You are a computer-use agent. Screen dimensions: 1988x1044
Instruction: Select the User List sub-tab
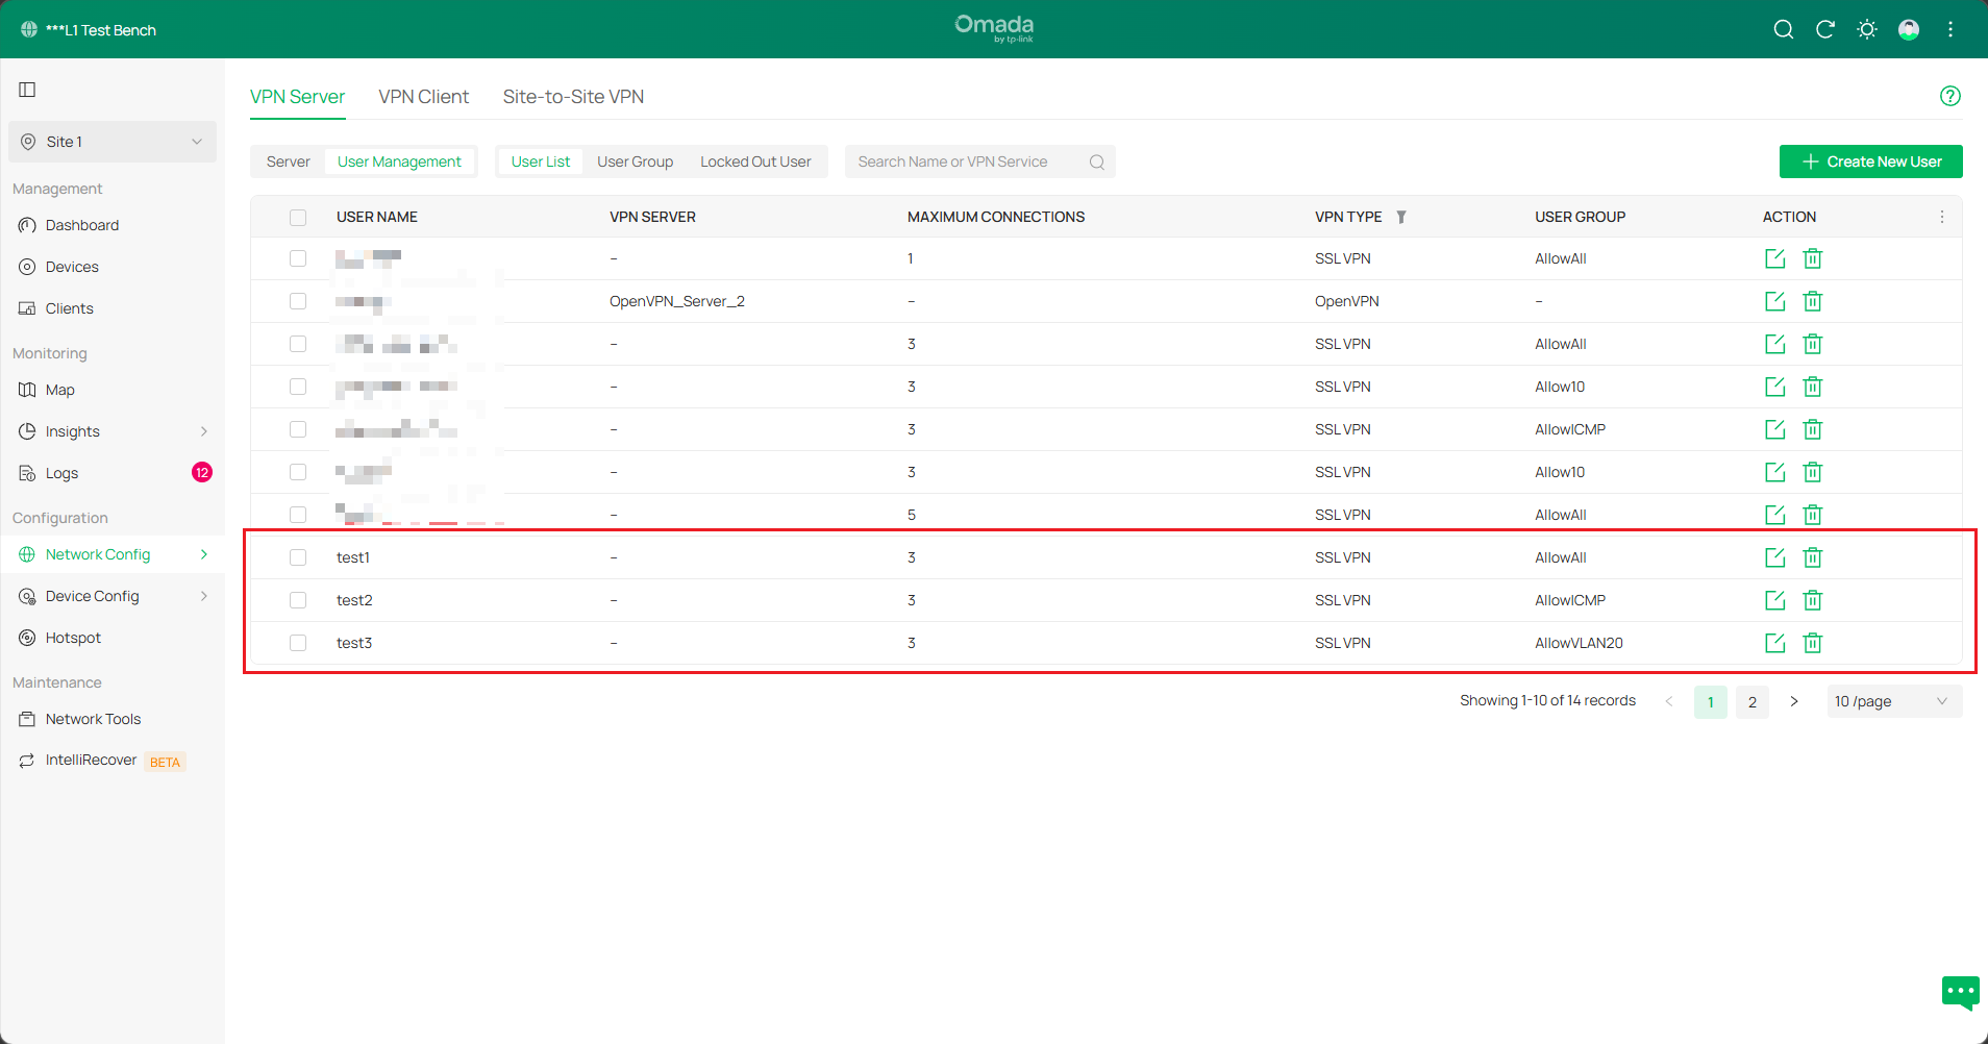coord(540,162)
